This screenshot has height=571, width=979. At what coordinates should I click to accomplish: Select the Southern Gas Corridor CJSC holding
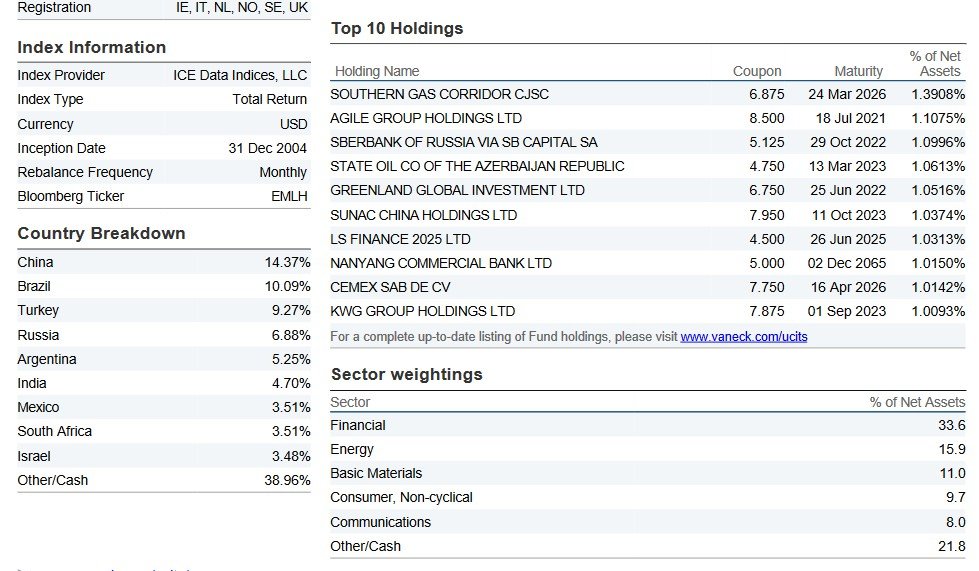[439, 94]
